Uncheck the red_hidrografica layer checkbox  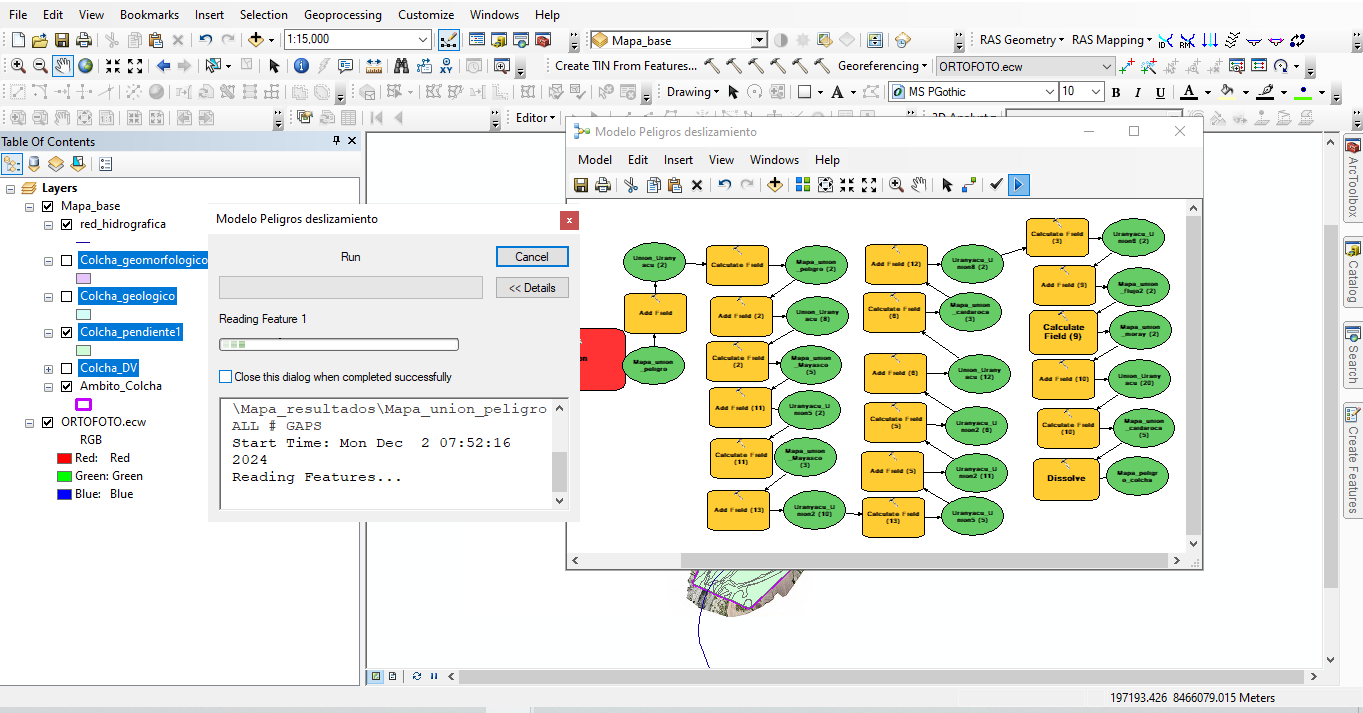[x=67, y=225]
